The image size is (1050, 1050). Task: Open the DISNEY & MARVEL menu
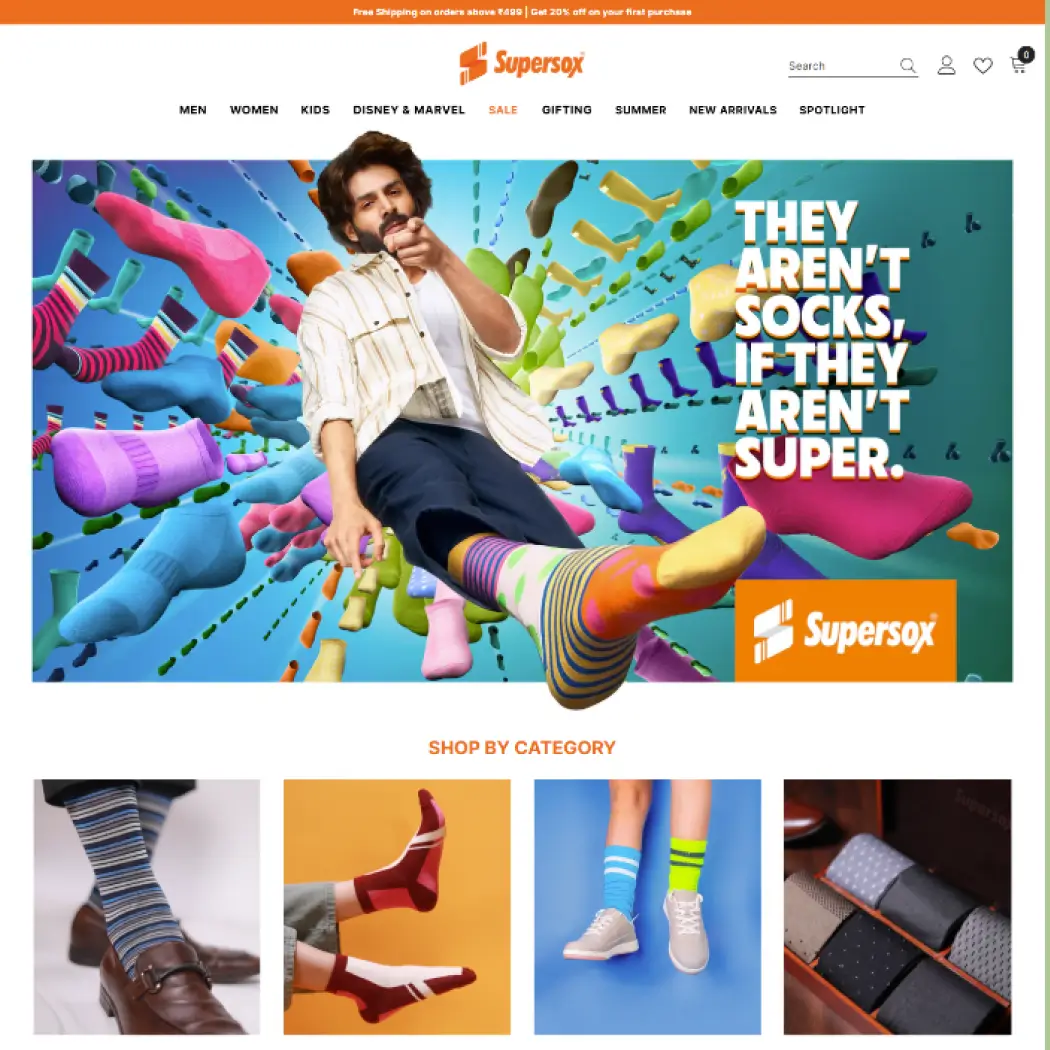(x=408, y=110)
